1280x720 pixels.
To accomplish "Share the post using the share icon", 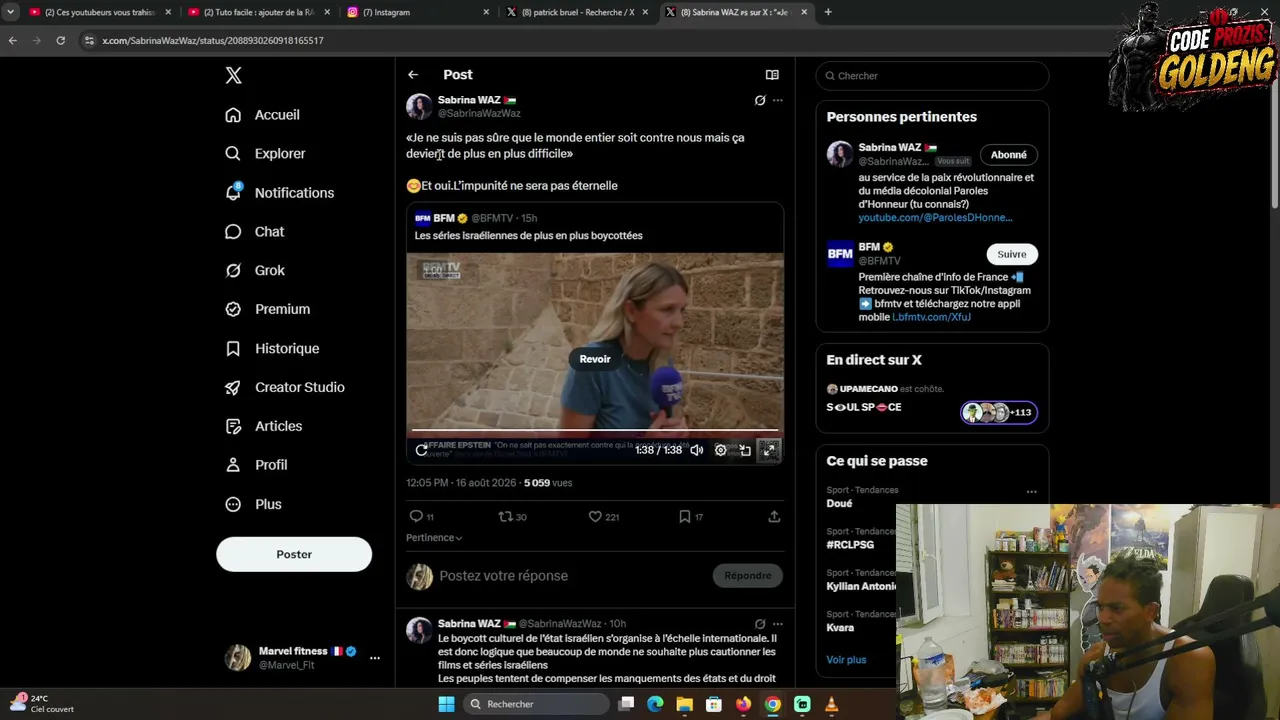I will 774,517.
